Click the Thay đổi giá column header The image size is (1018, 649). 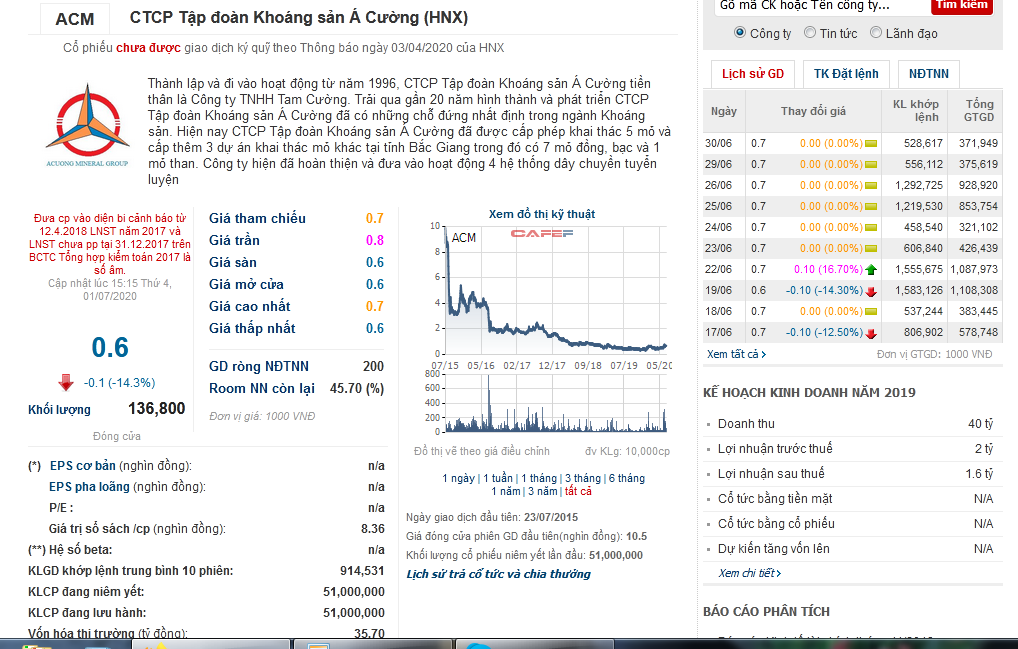pyautogui.click(x=813, y=111)
